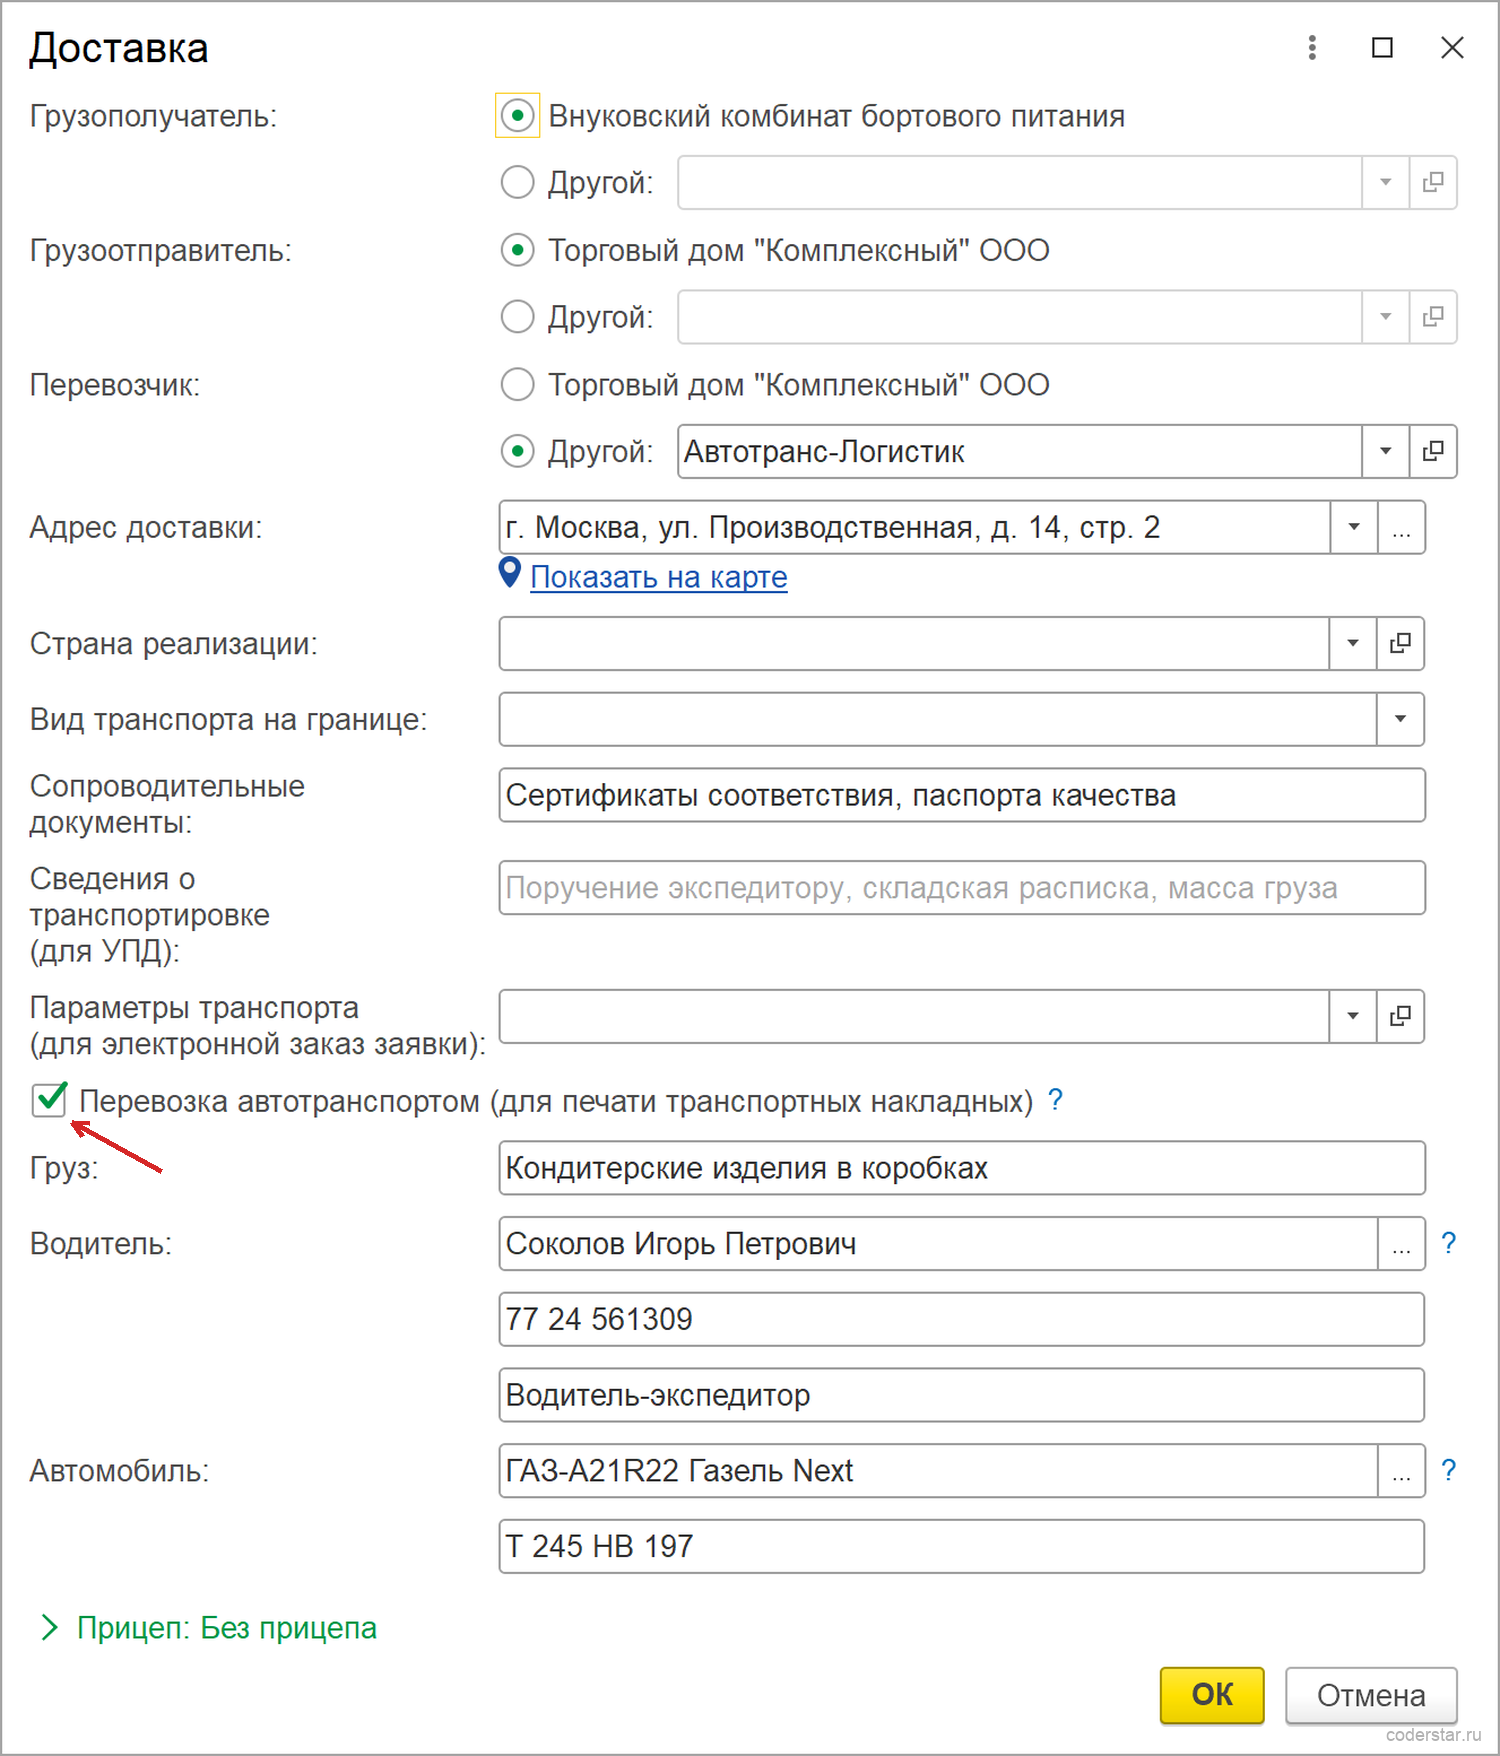The image size is (1500, 1756).
Task: Expand Прицеп: Без прицепа section
Action: pos(208,1628)
